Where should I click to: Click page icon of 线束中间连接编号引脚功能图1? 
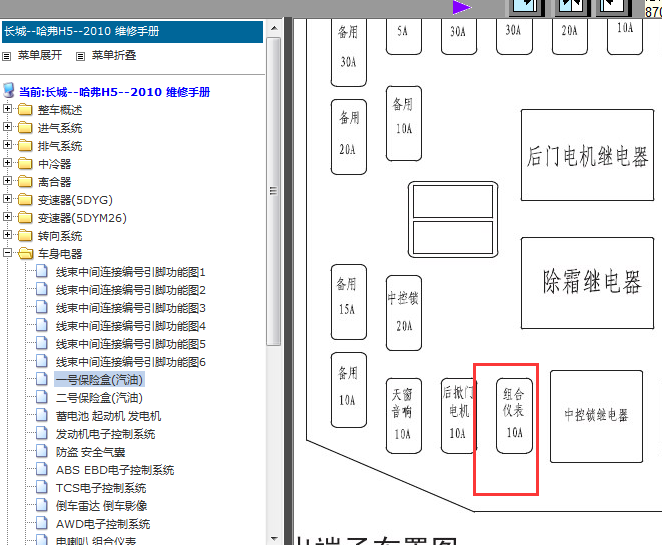coord(41,271)
